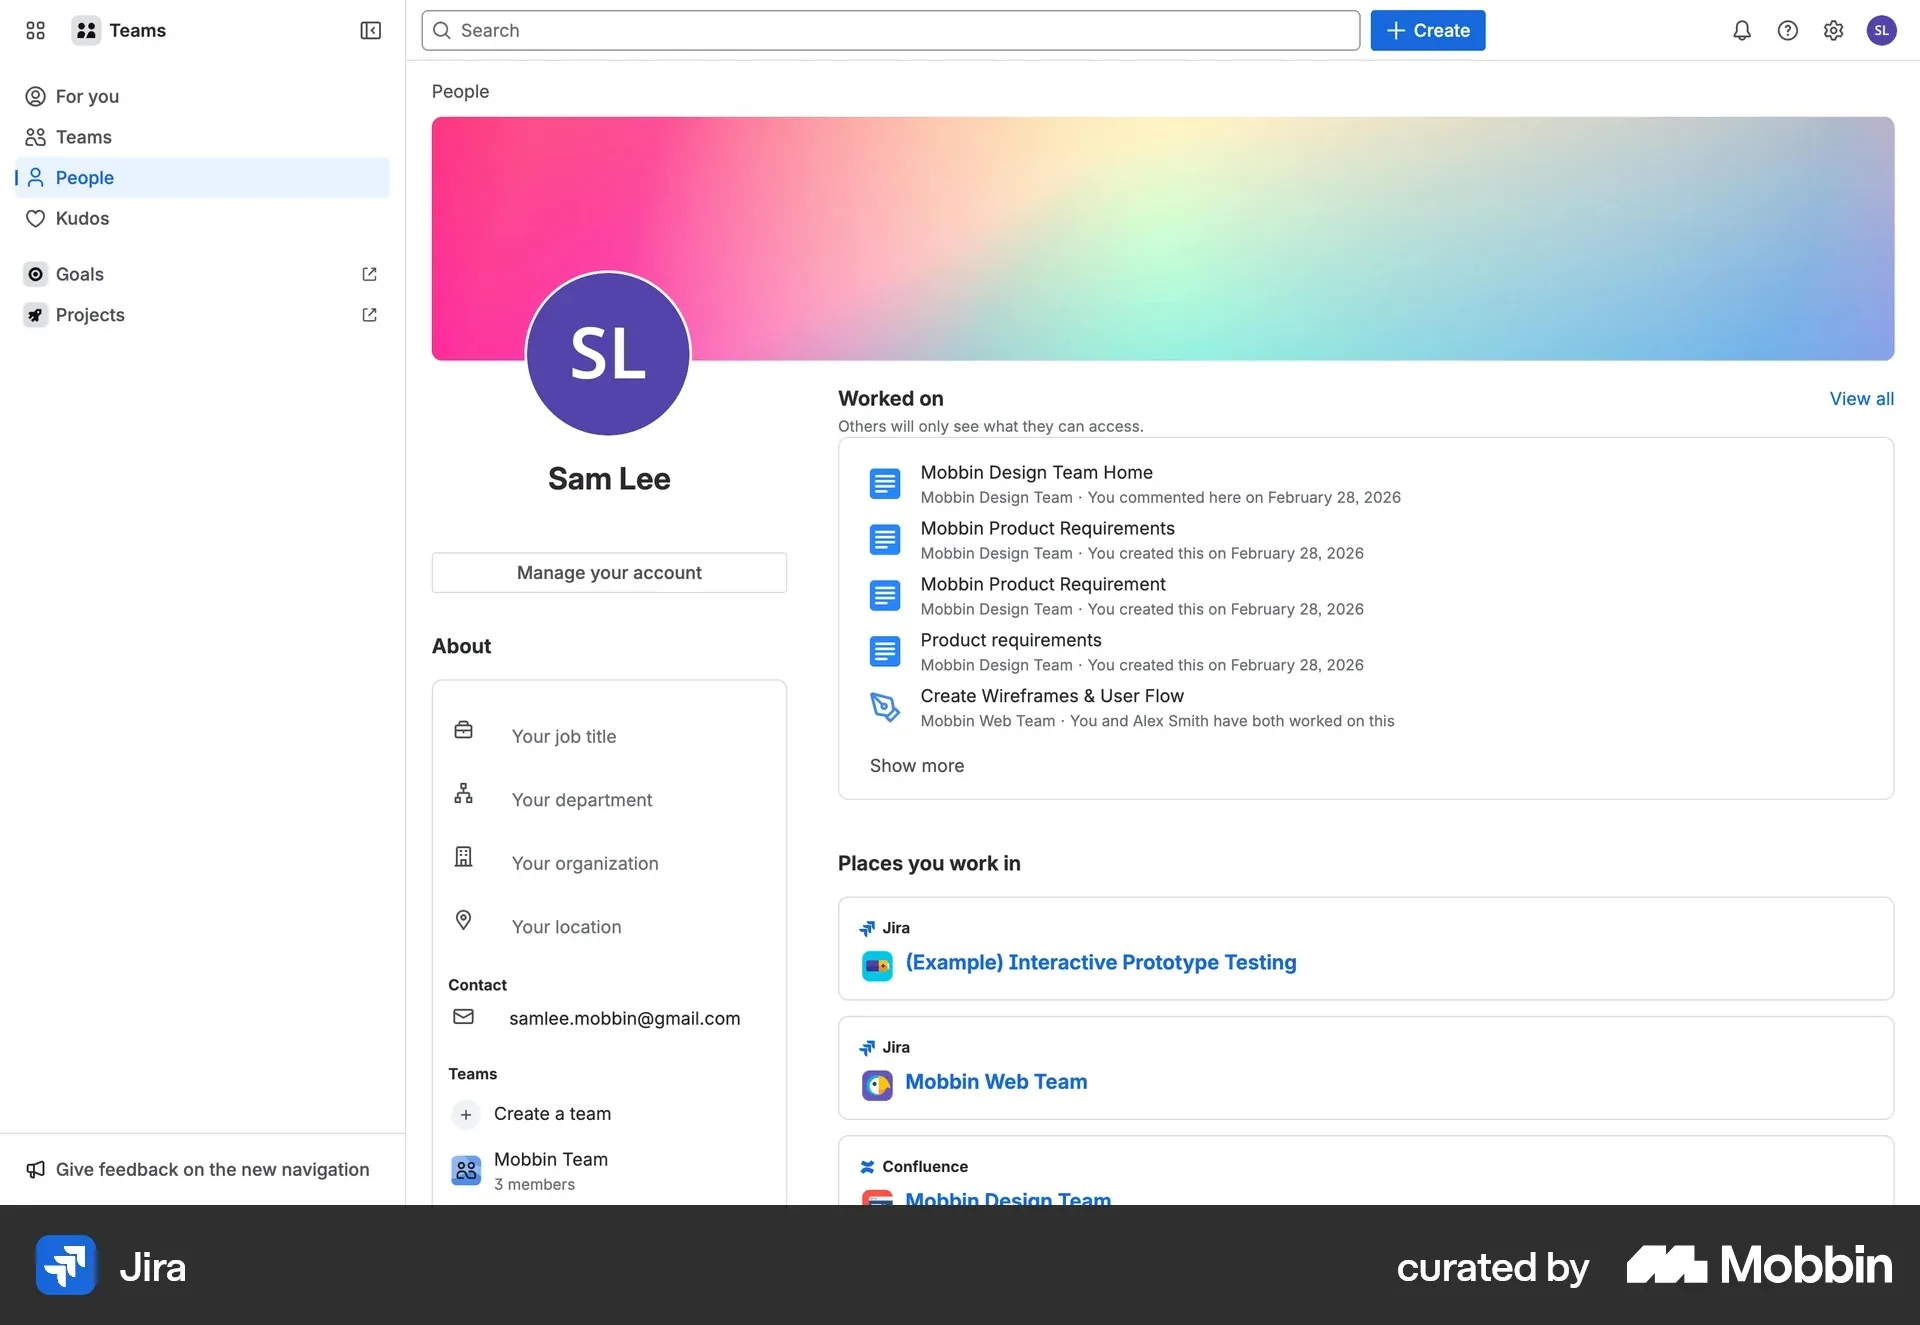Click the Teams app logo icon in header

(x=86, y=31)
